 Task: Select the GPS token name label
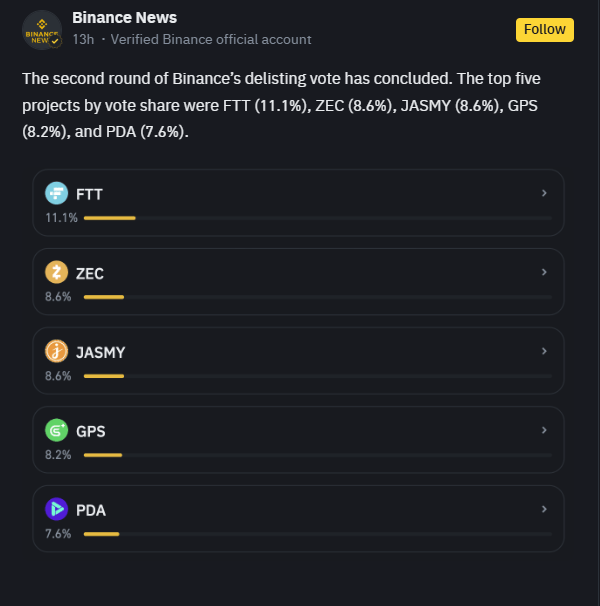coord(90,431)
